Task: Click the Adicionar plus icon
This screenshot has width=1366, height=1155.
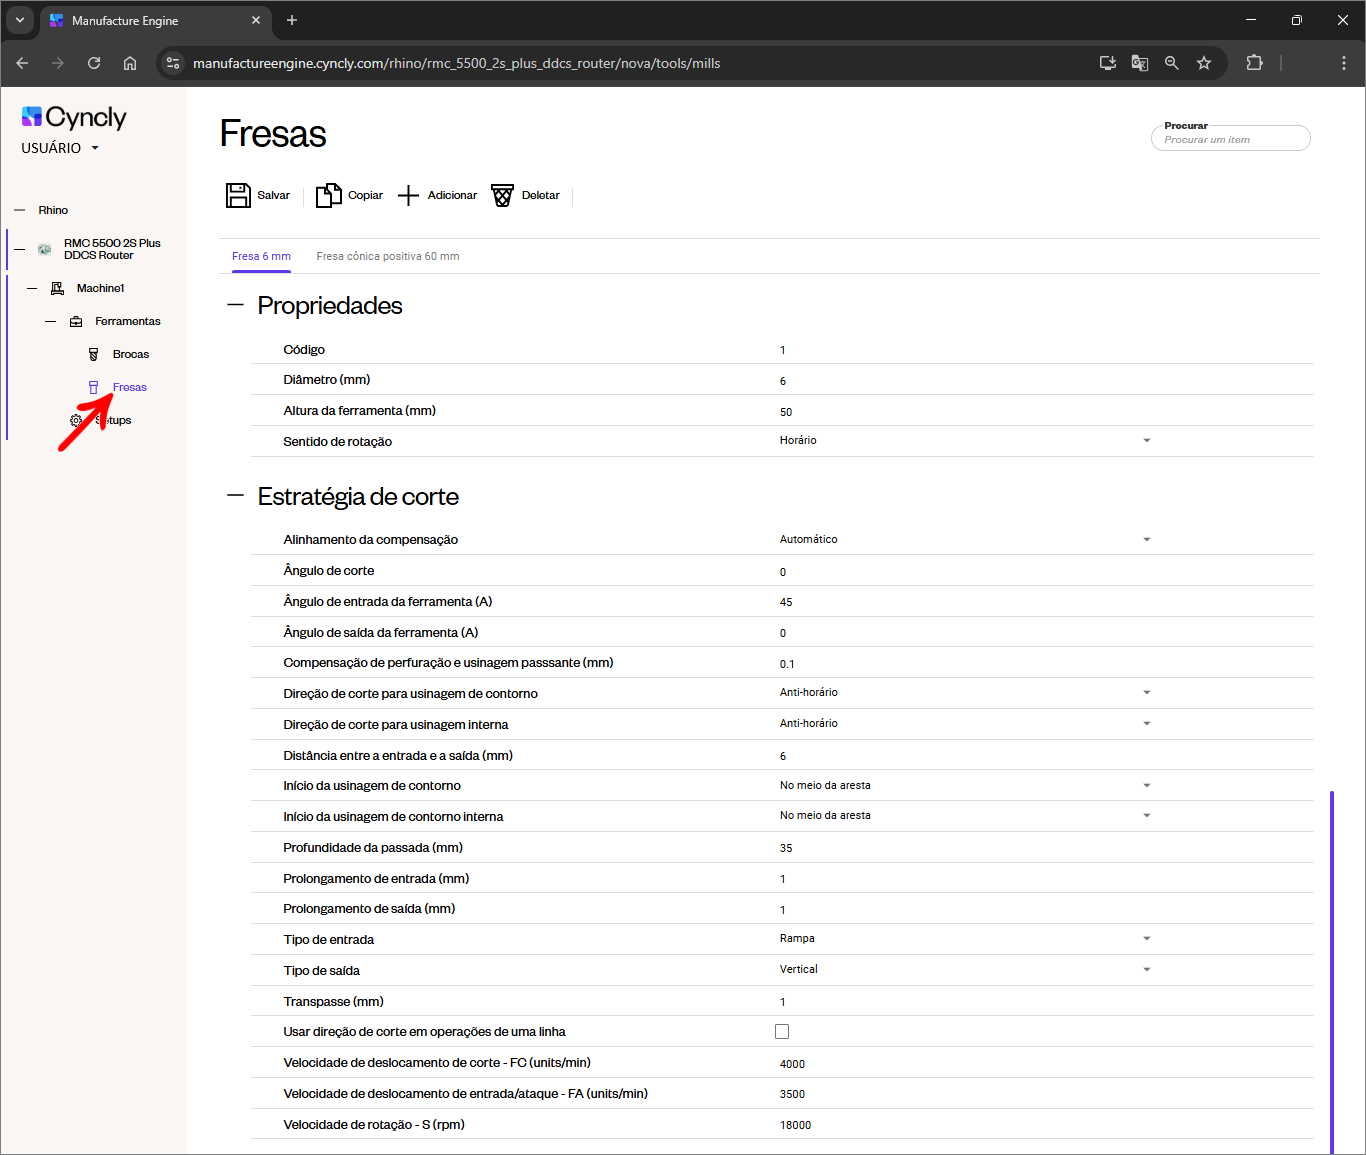Action: click(x=408, y=195)
